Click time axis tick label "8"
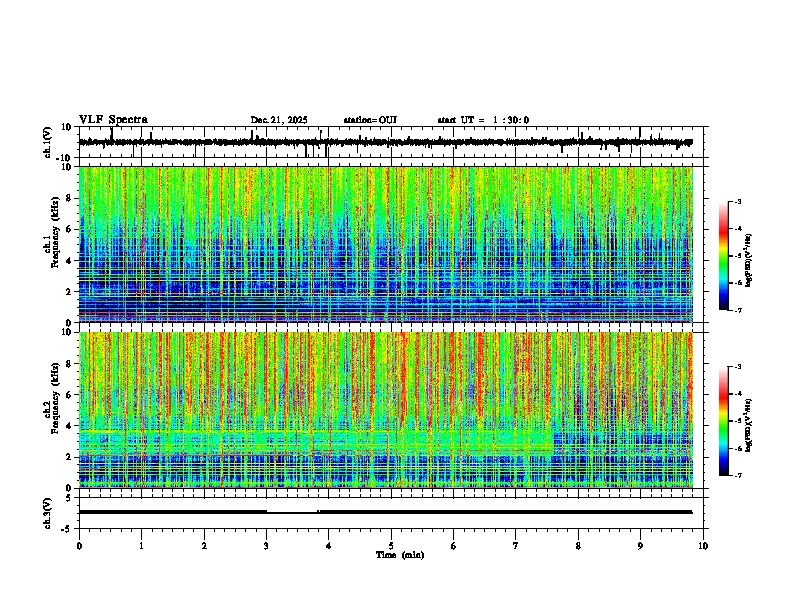This screenshot has width=792, height=612. click(578, 546)
